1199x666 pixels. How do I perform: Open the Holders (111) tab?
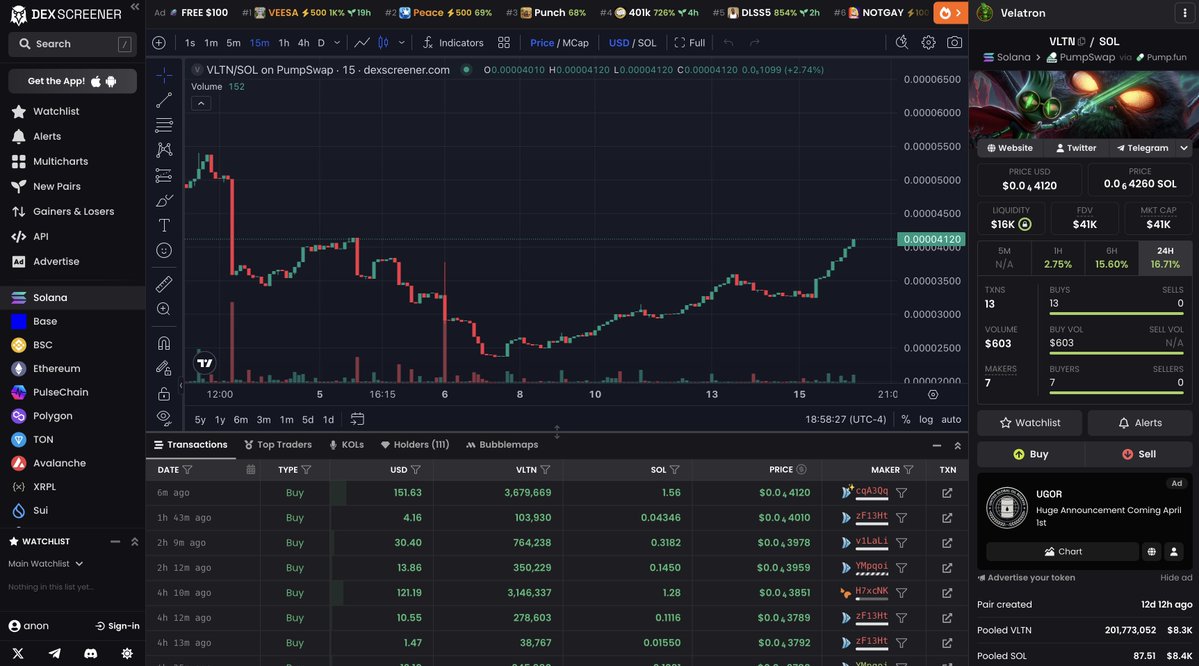pyautogui.click(x=414, y=444)
